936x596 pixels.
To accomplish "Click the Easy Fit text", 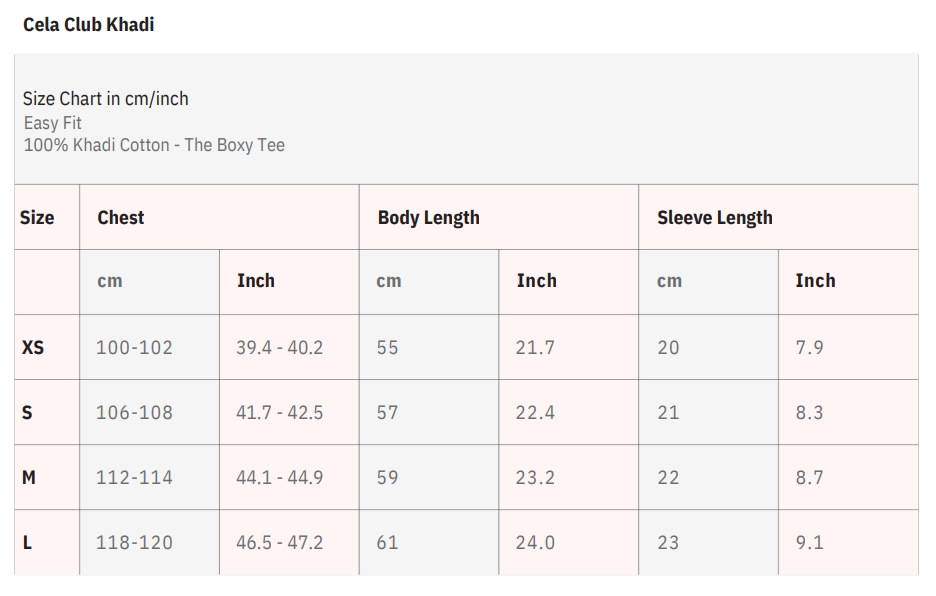I will pos(53,123).
